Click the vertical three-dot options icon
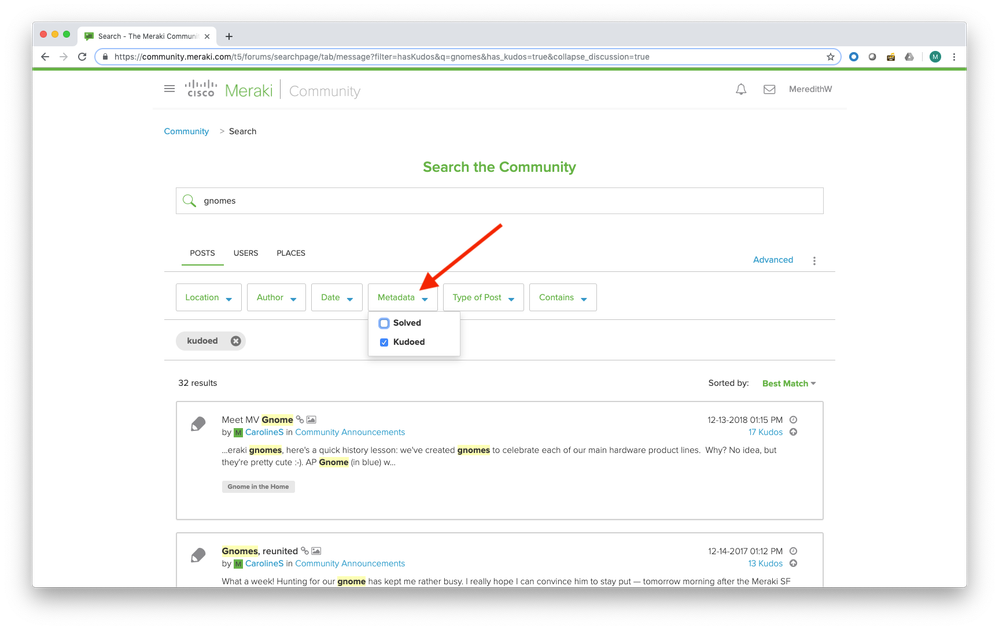999x630 pixels. point(814,261)
